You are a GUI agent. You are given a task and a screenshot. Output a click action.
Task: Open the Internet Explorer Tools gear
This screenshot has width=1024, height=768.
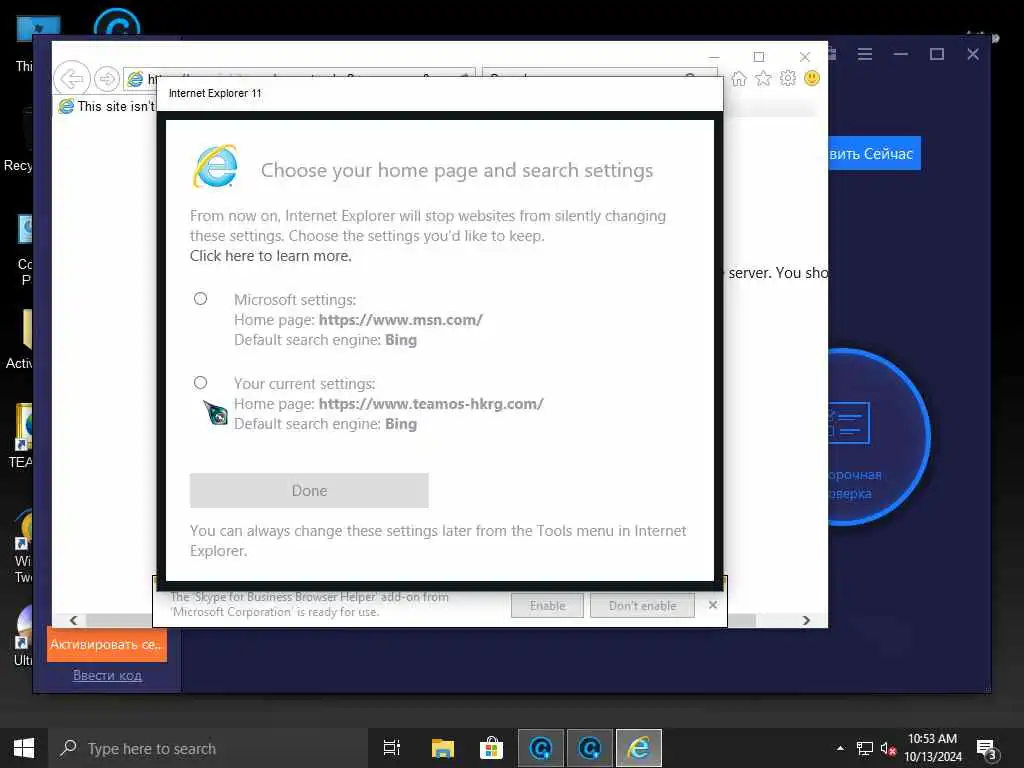tap(788, 78)
